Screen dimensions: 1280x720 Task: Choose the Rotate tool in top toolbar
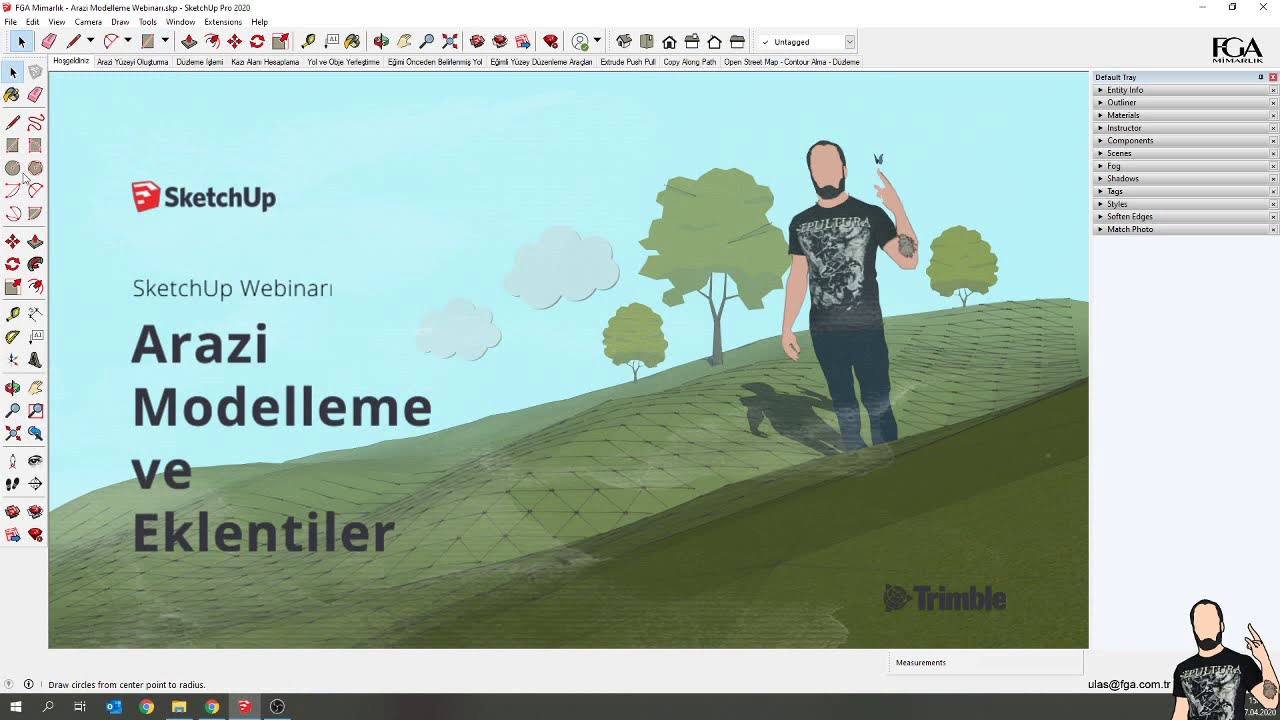[x=257, y=41]
